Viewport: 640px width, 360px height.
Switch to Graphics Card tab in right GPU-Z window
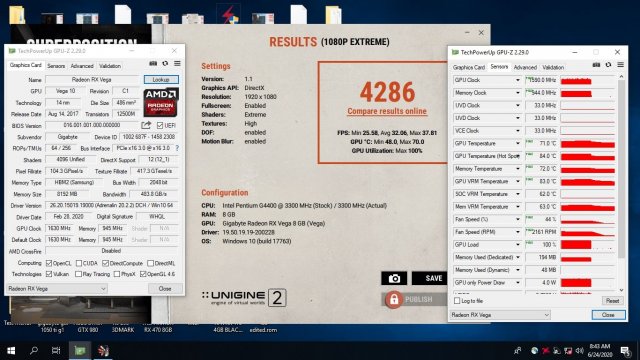pos(469,67)
